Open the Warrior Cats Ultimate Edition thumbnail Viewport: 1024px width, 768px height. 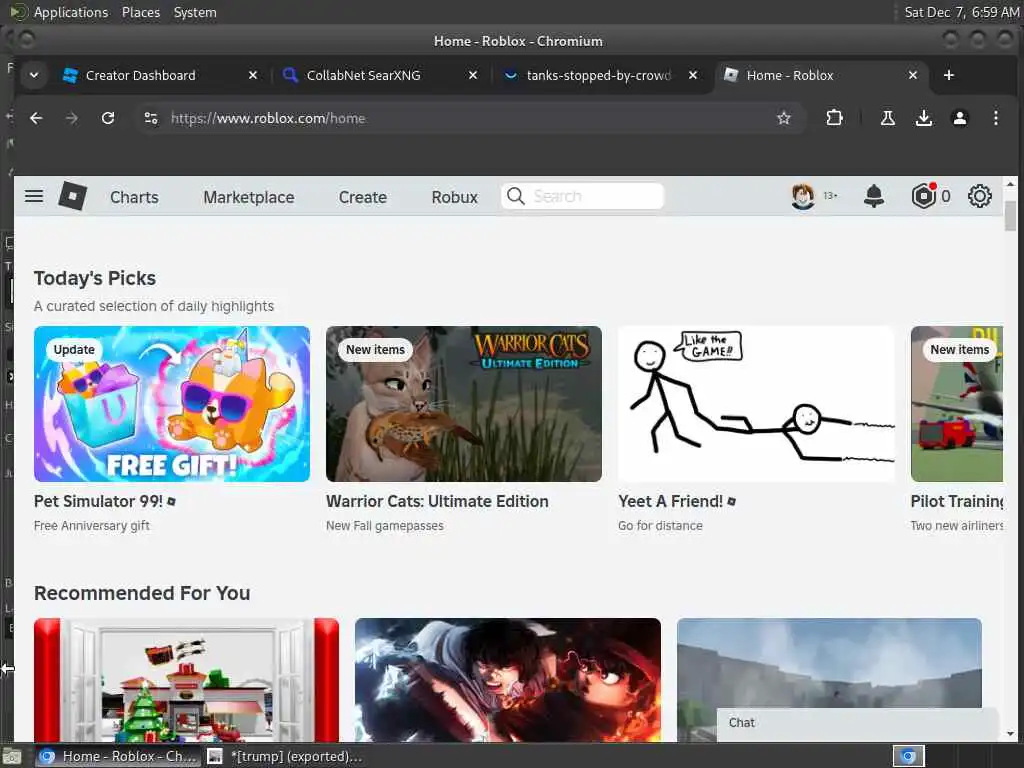[x=464, y=404]
